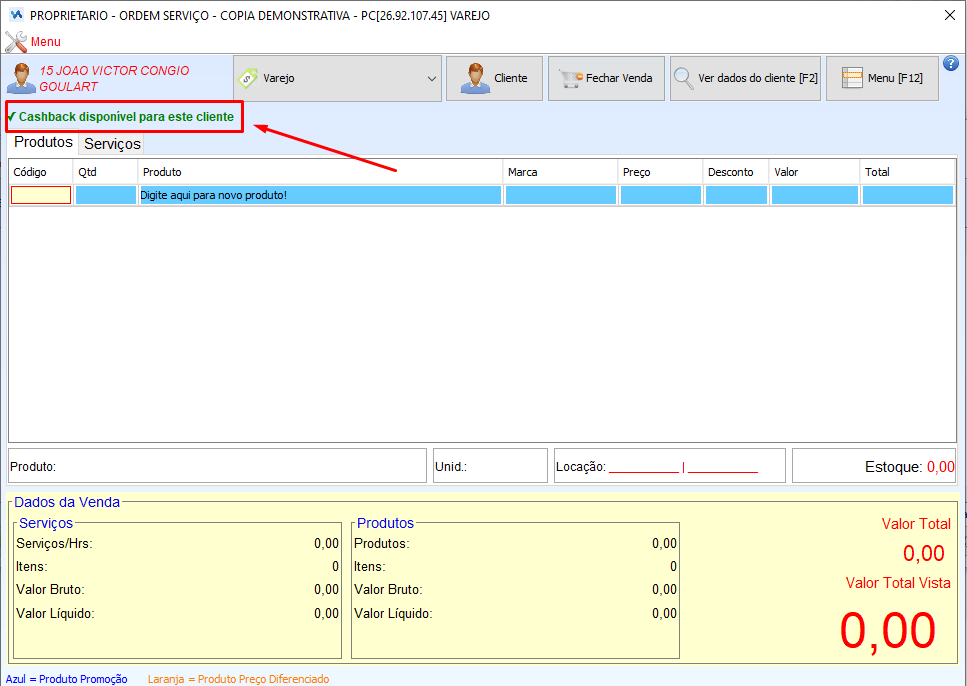This screenshot has width=967, height=686.
Task: Click 'Digite aqui para novo produto!' cell
Action: pos(320,195)
